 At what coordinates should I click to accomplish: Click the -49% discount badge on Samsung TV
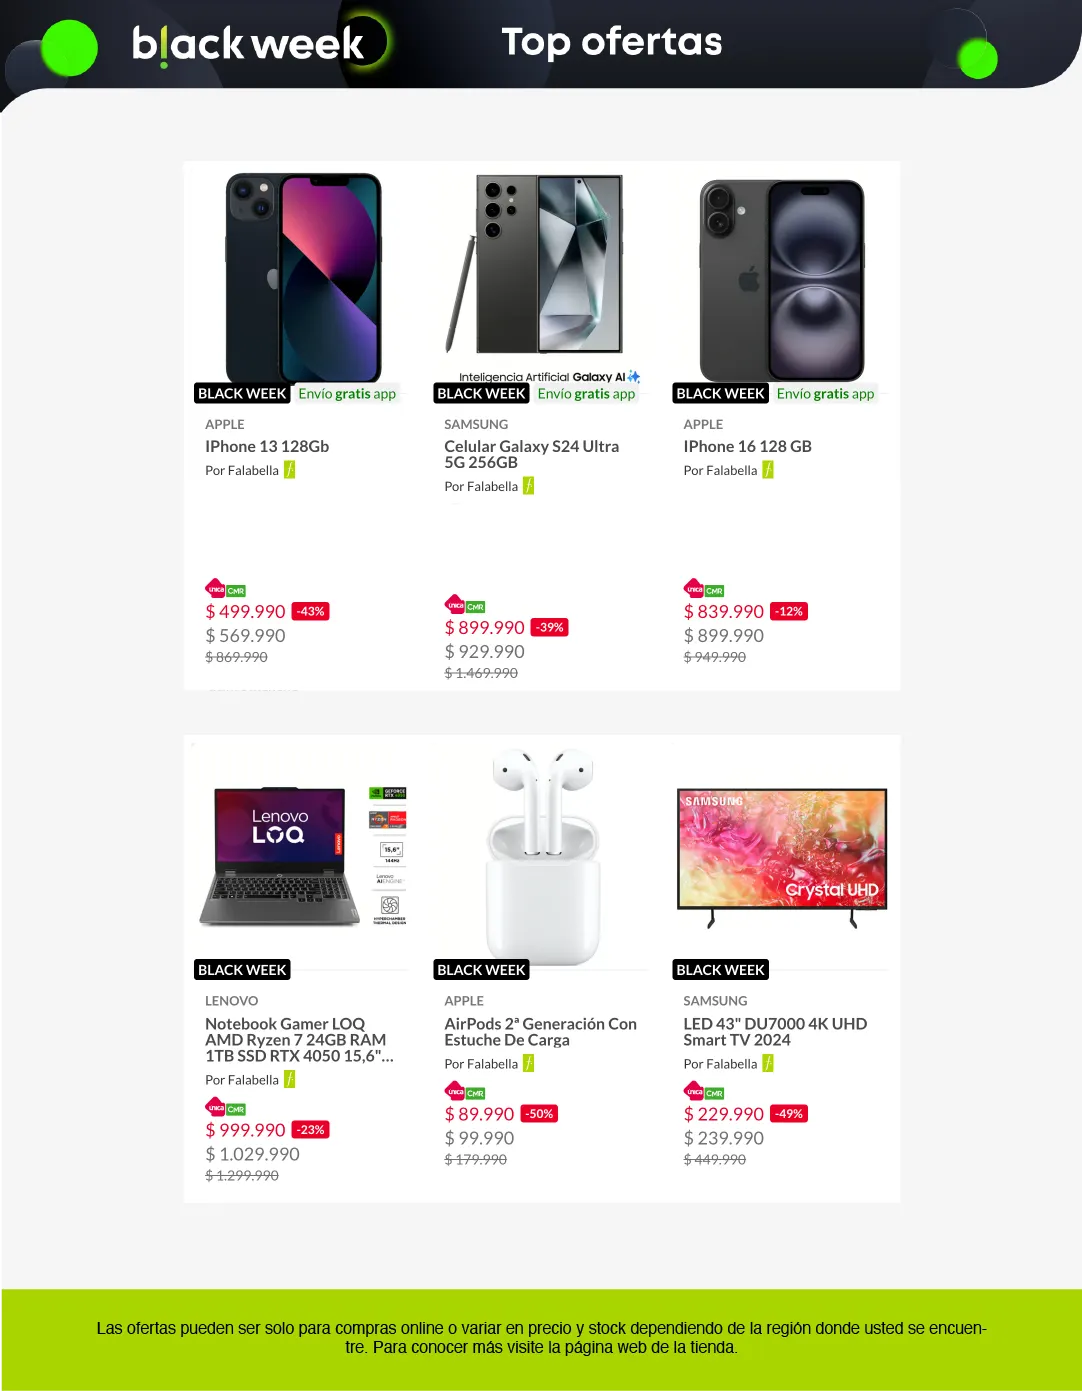(x=789, y=1113)
